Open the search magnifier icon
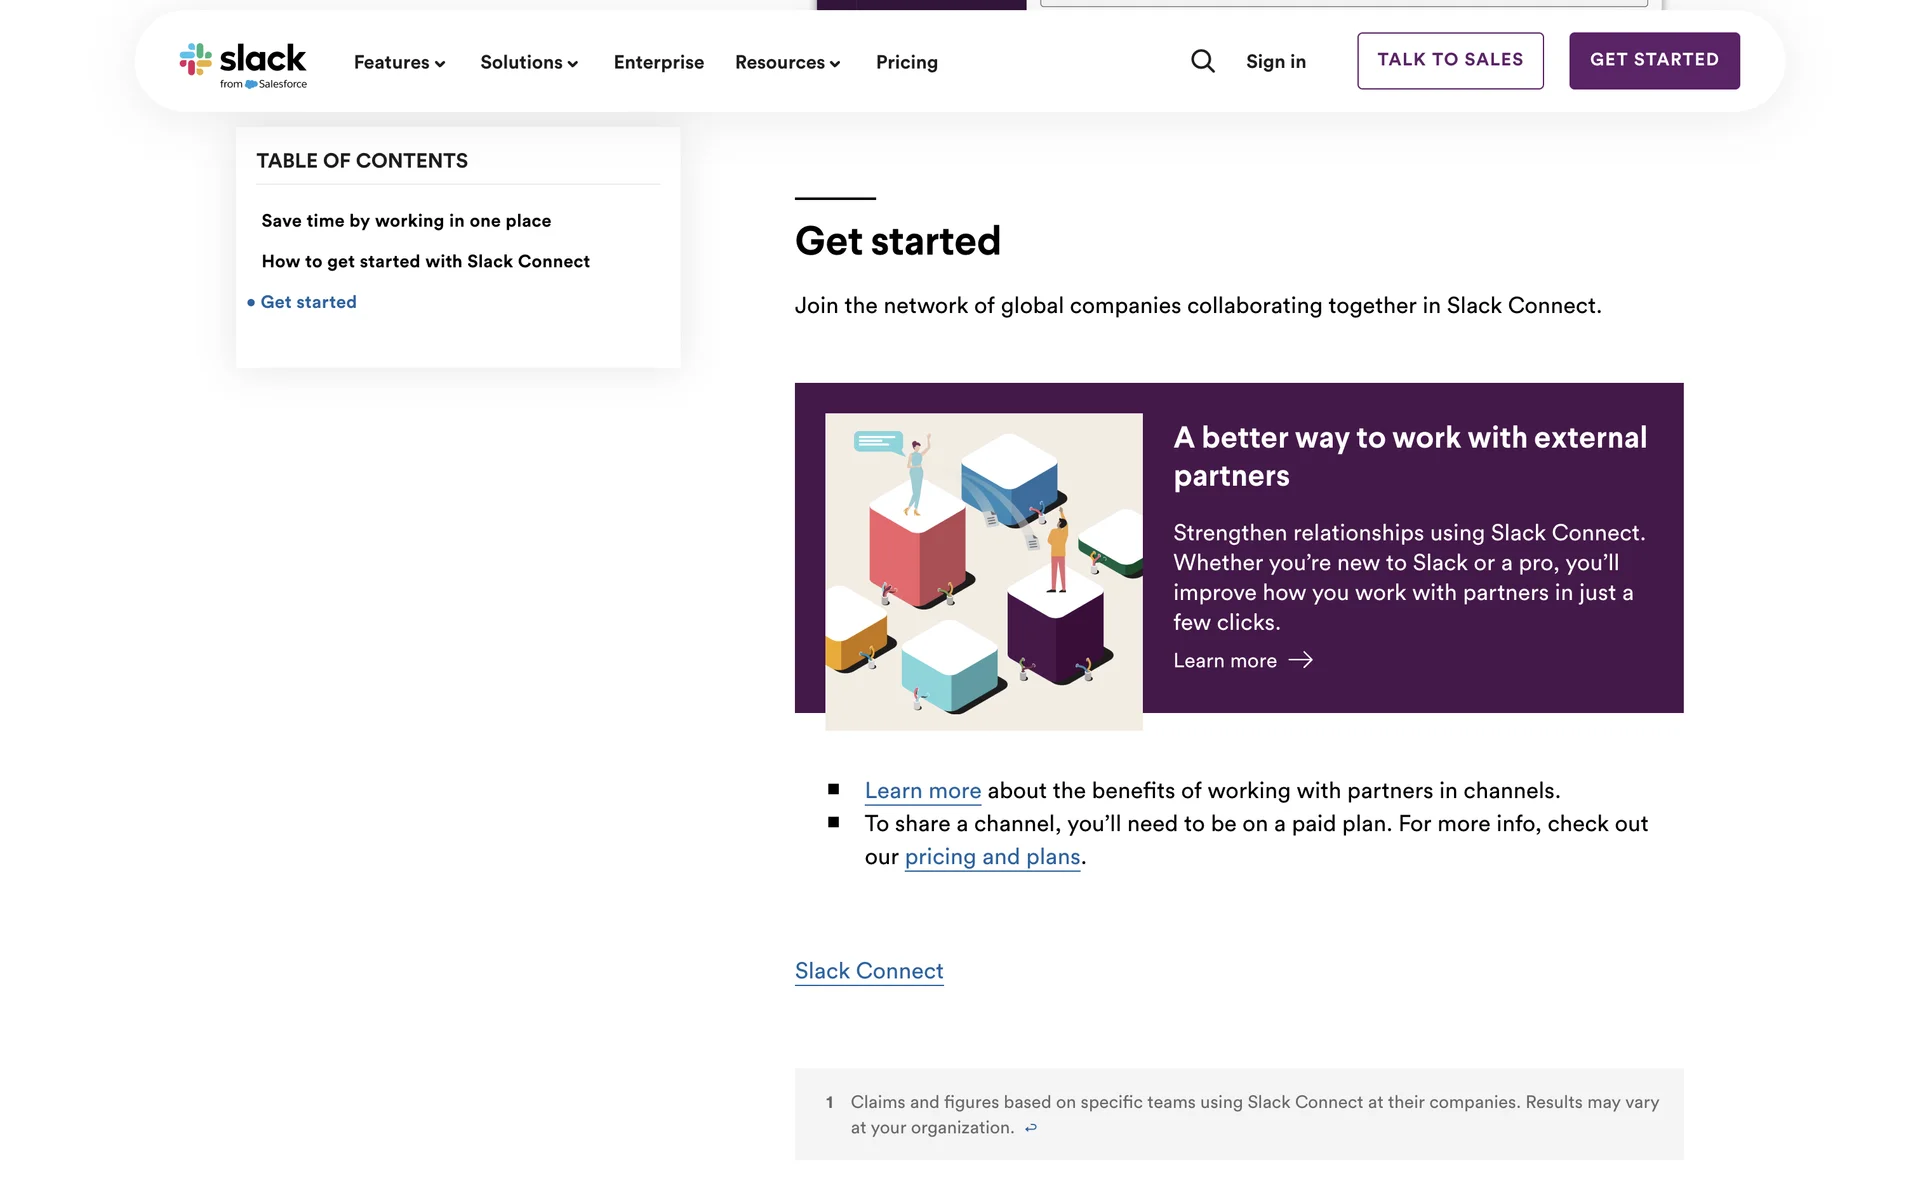Viewport: 1920px width, 1200px height. (1203, 62)
